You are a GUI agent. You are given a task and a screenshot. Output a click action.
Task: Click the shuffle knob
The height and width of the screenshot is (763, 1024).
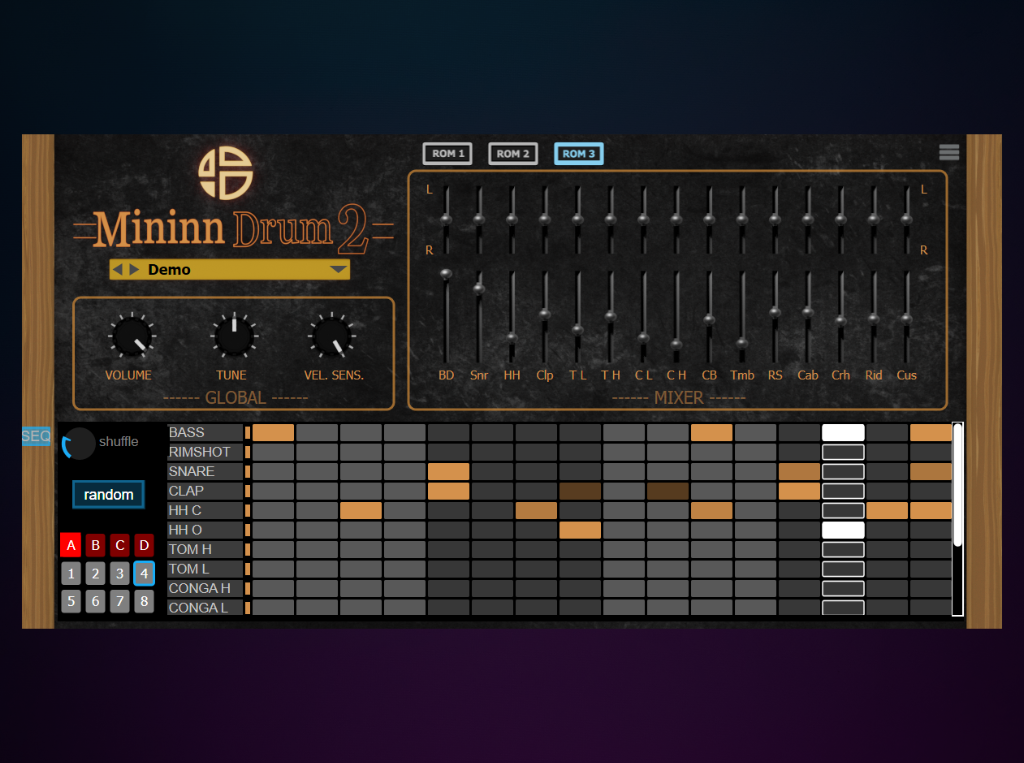[x=79, y=443]
